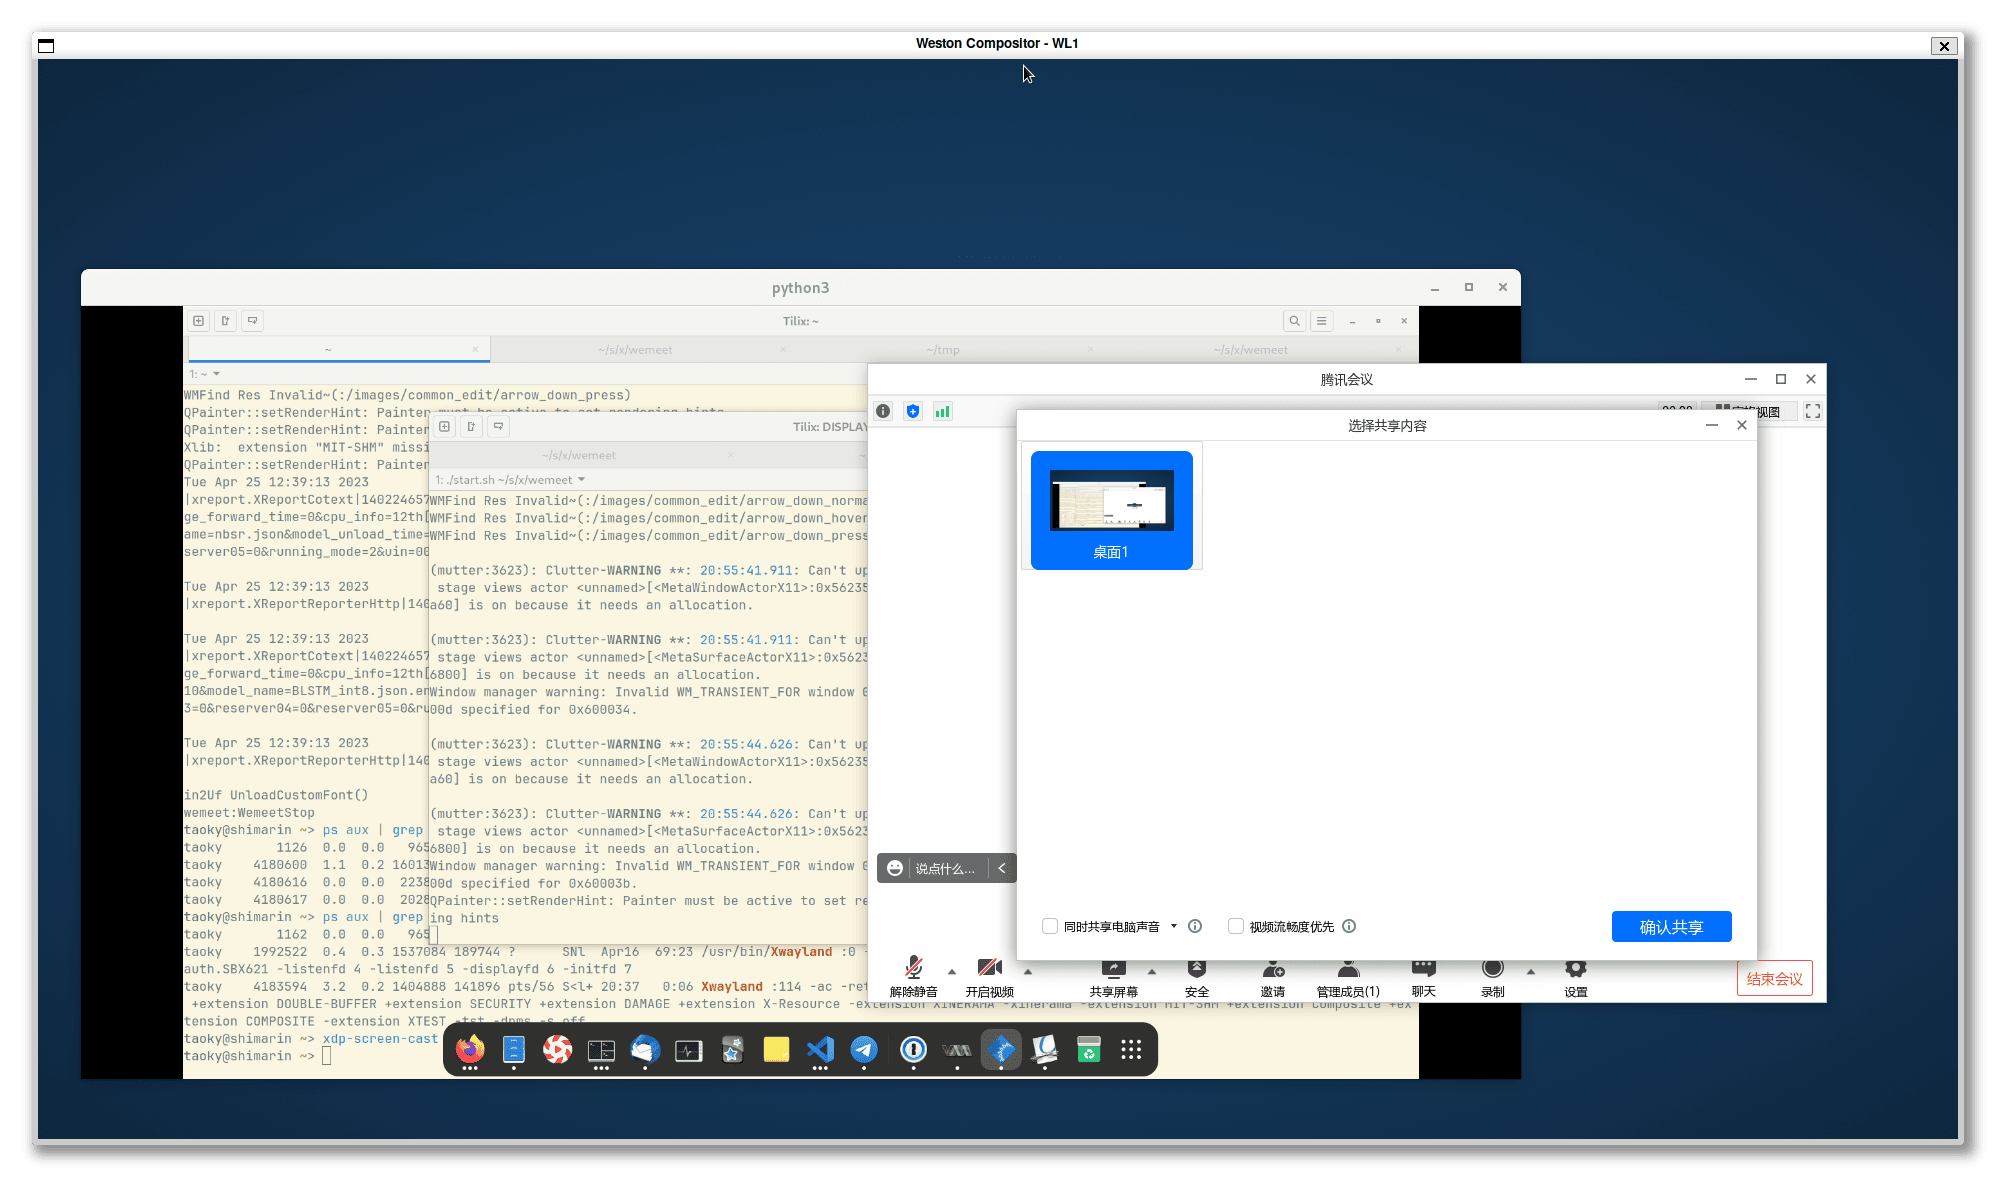
Task: Open the Tilix hamburger menu
Action: pyautogui.click(x=1321, y=321)
